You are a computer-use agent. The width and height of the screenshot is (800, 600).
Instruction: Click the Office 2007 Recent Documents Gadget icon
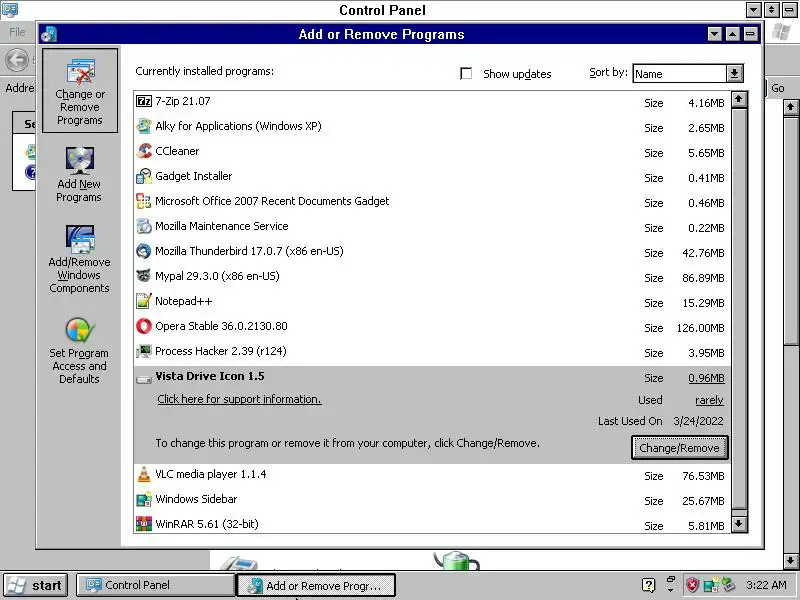pyautogui.click(x=144, y=201)
